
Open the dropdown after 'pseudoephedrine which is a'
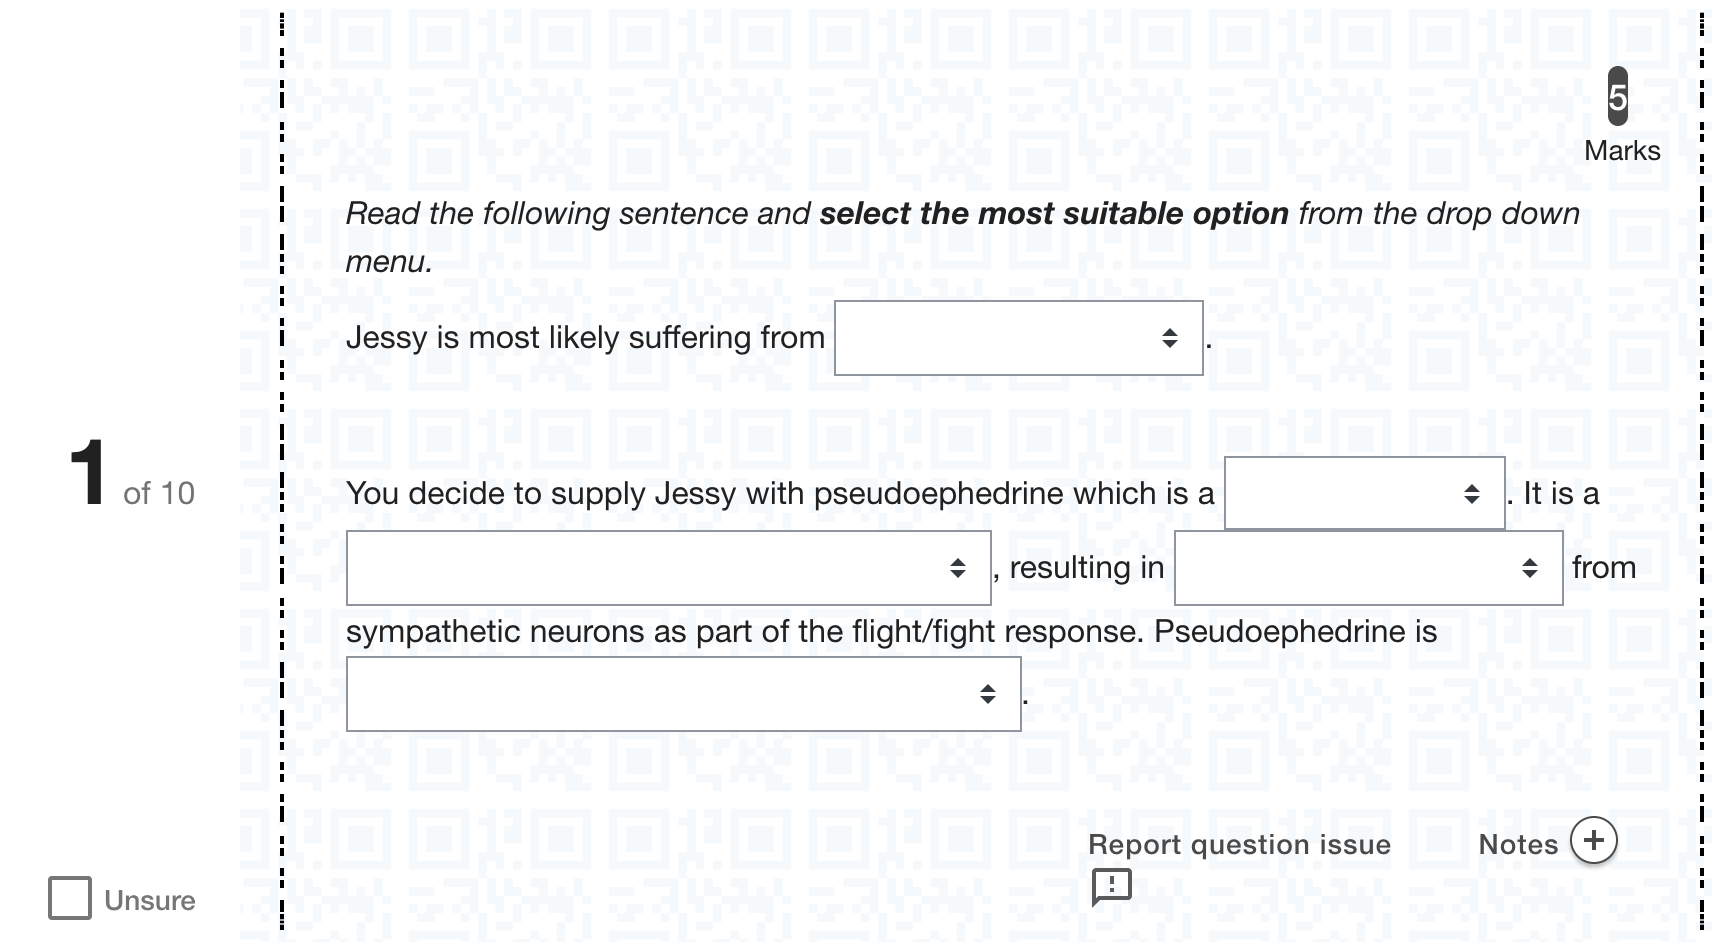click(x=1364, y=493)
